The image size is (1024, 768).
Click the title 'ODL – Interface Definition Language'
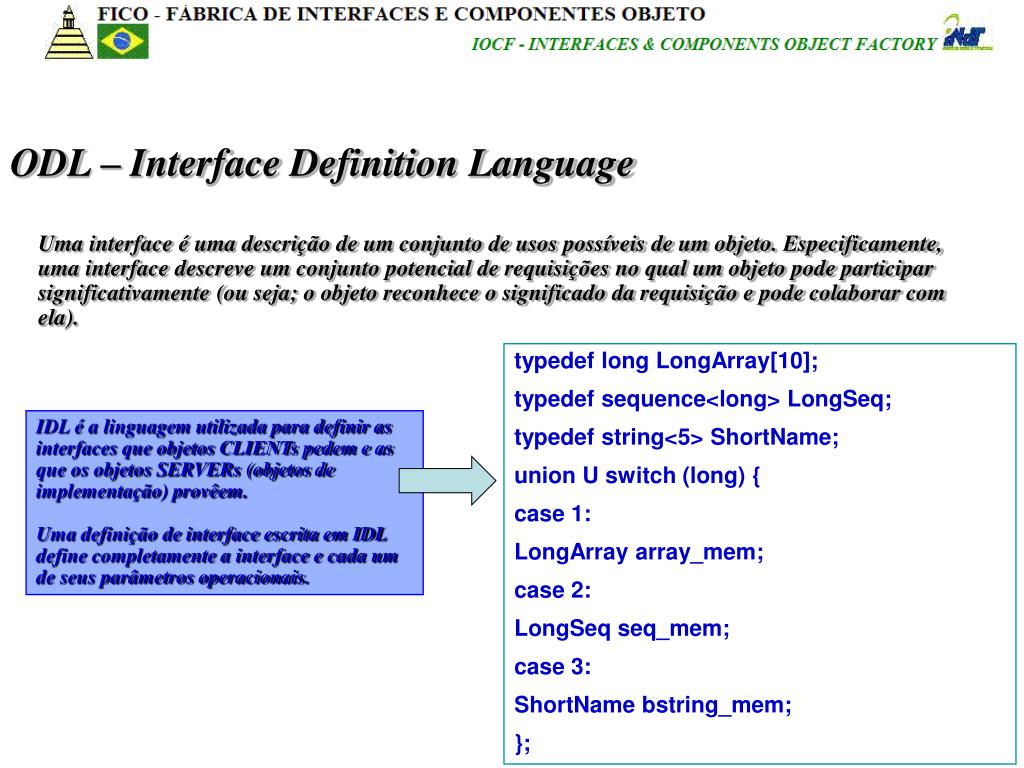(323, 163)
